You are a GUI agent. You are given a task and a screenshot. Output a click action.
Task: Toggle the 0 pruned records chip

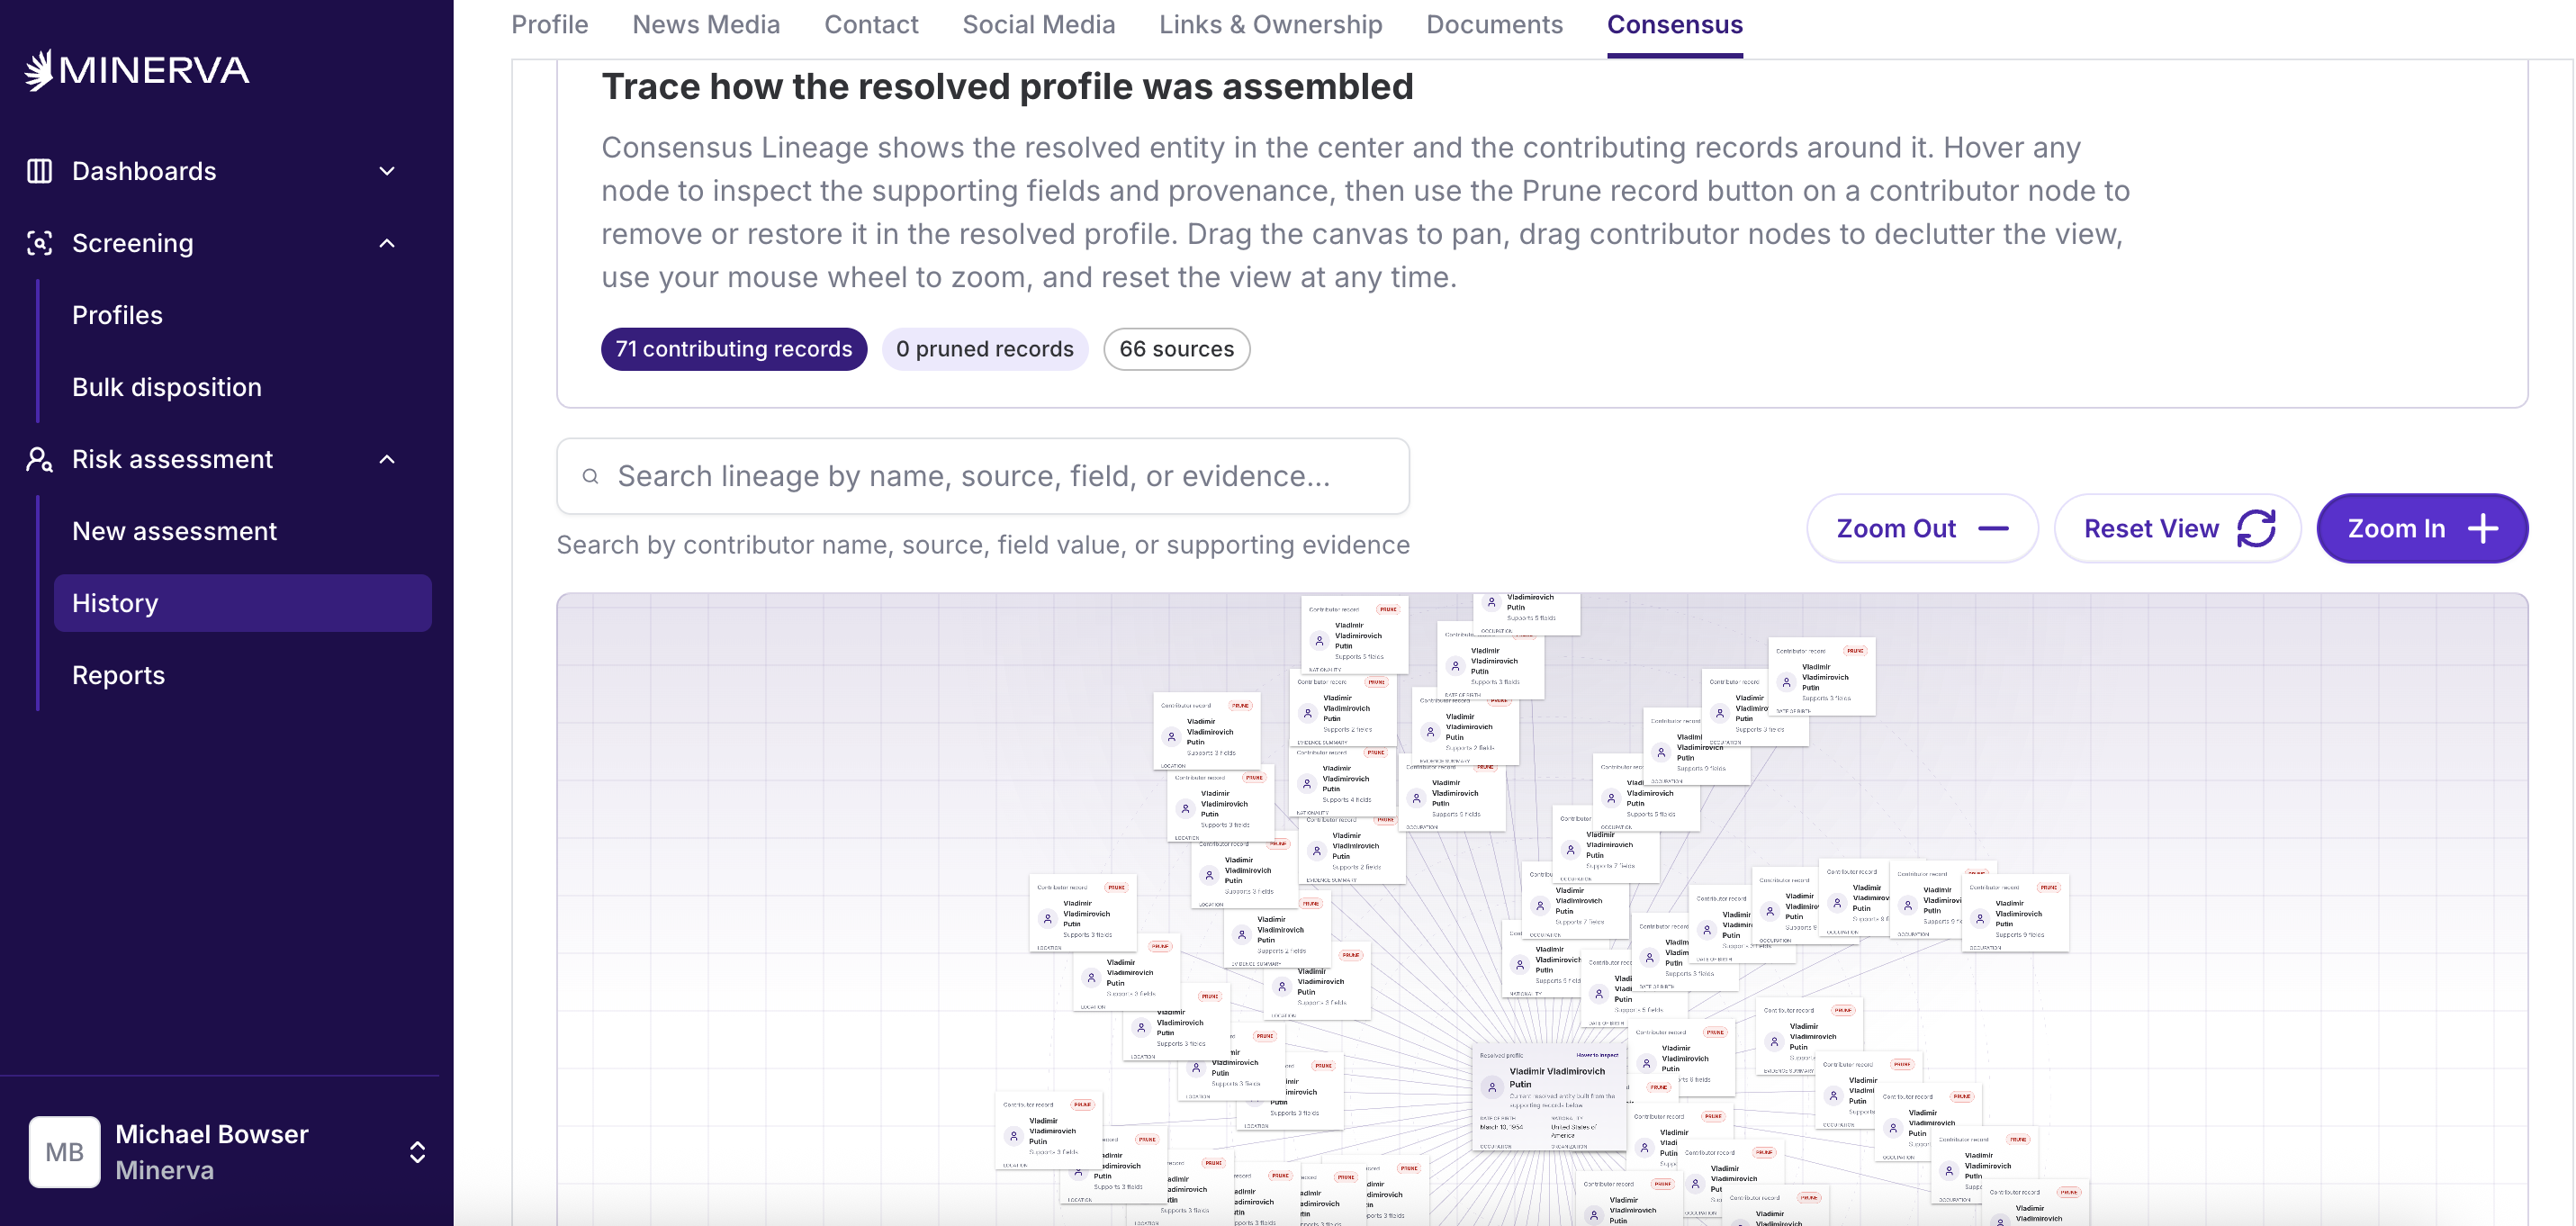pyautogui.click(x=984, y=349)
